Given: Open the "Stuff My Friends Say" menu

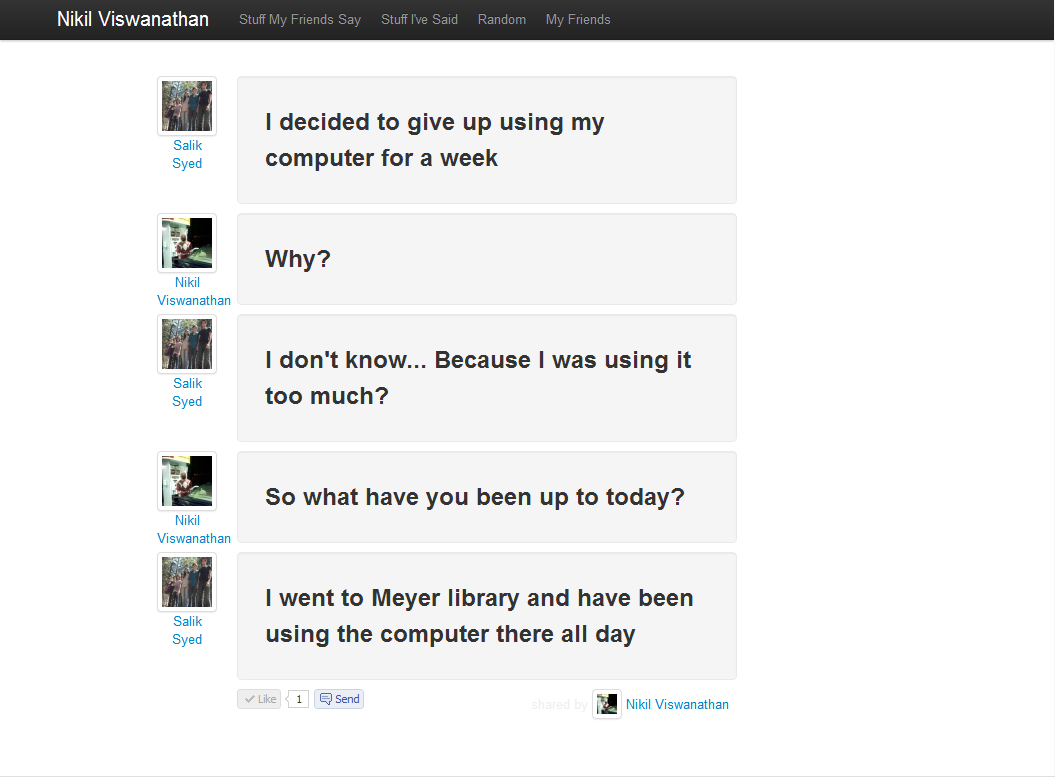Looking at the screenshot, I should (x=300, y=19).
